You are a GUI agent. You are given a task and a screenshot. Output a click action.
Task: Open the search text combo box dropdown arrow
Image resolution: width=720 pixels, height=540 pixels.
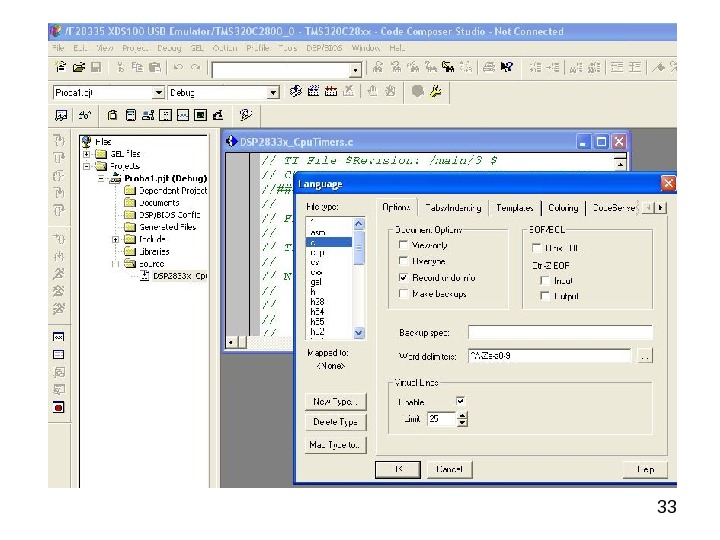355,70
